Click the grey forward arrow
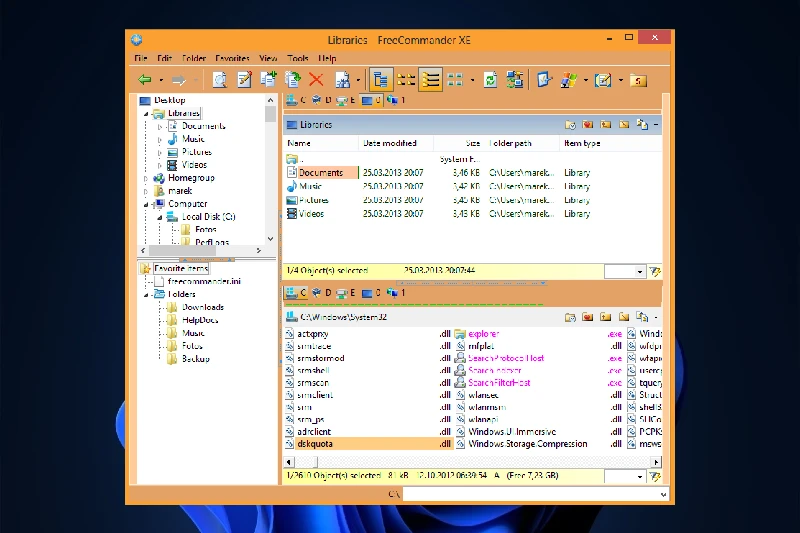Viewport: 800px width, 533px height. point(179,80)
